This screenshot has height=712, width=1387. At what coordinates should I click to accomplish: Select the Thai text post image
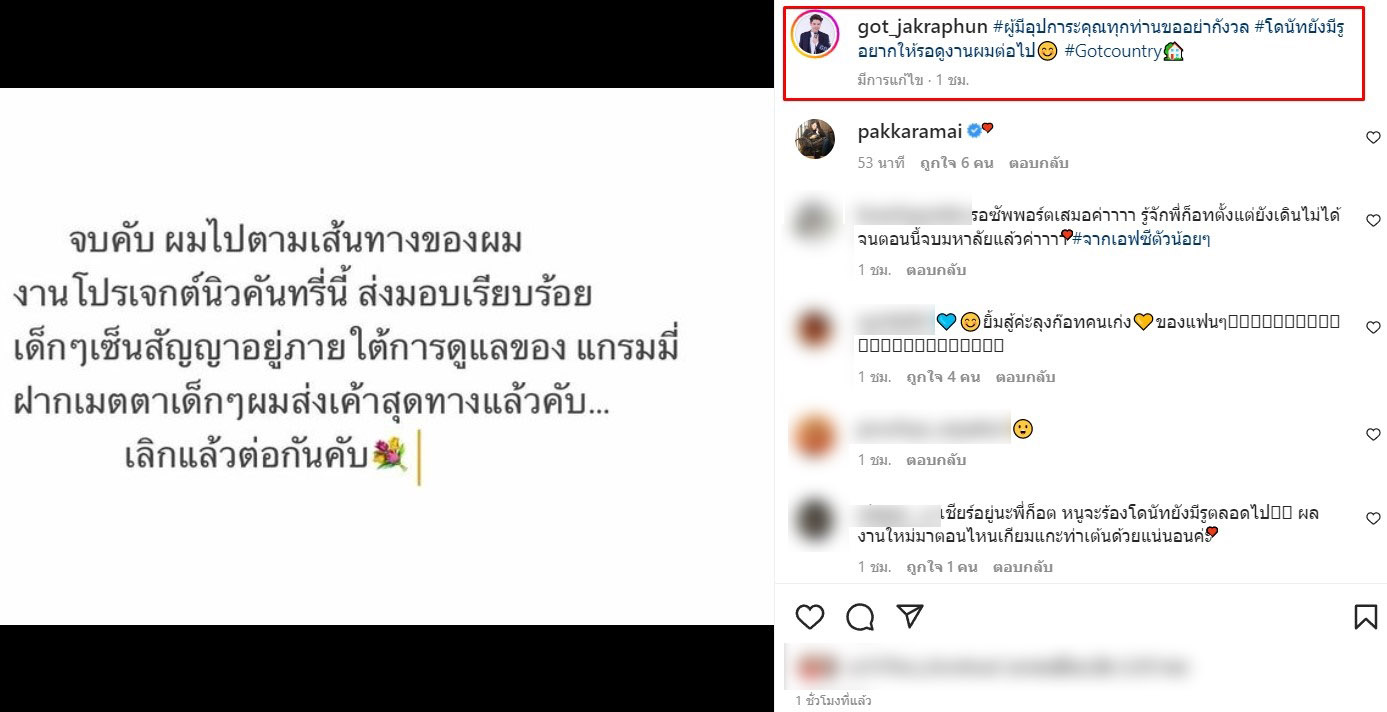pyautogui.click(x=387, y=356)
